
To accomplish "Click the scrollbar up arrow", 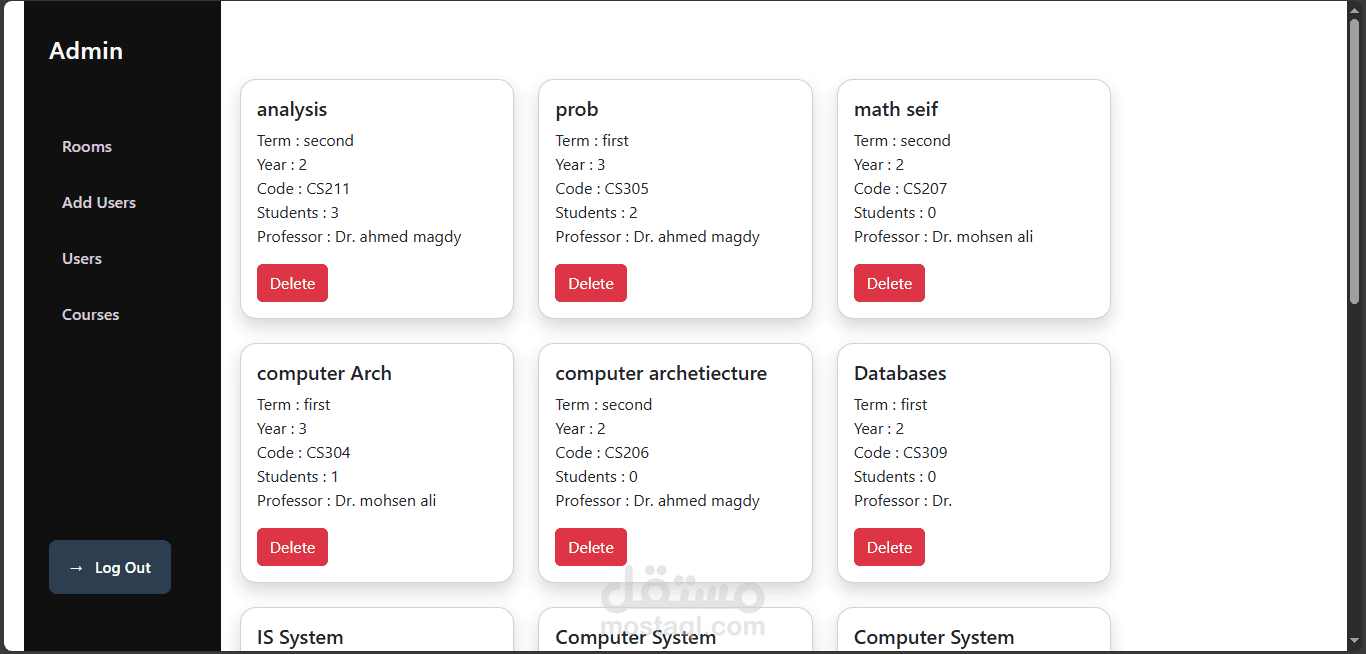I will pyautogui.click(x=1355, y=9).
